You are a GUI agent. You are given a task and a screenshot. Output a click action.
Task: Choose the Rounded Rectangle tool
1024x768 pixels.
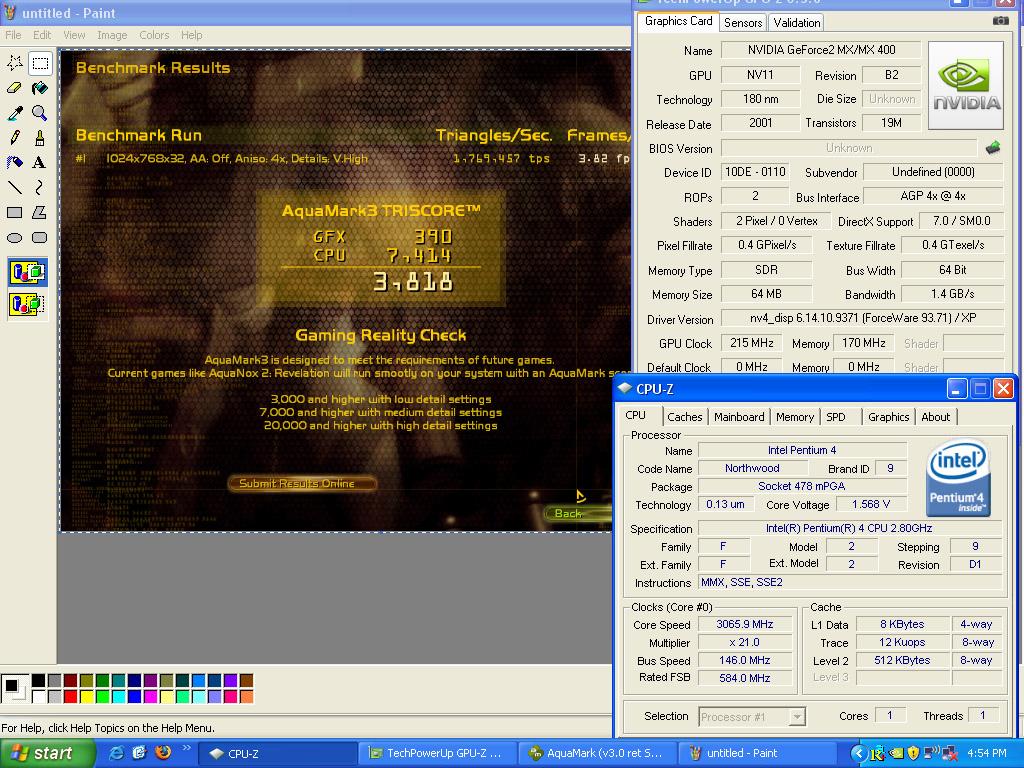click(40, 238)
